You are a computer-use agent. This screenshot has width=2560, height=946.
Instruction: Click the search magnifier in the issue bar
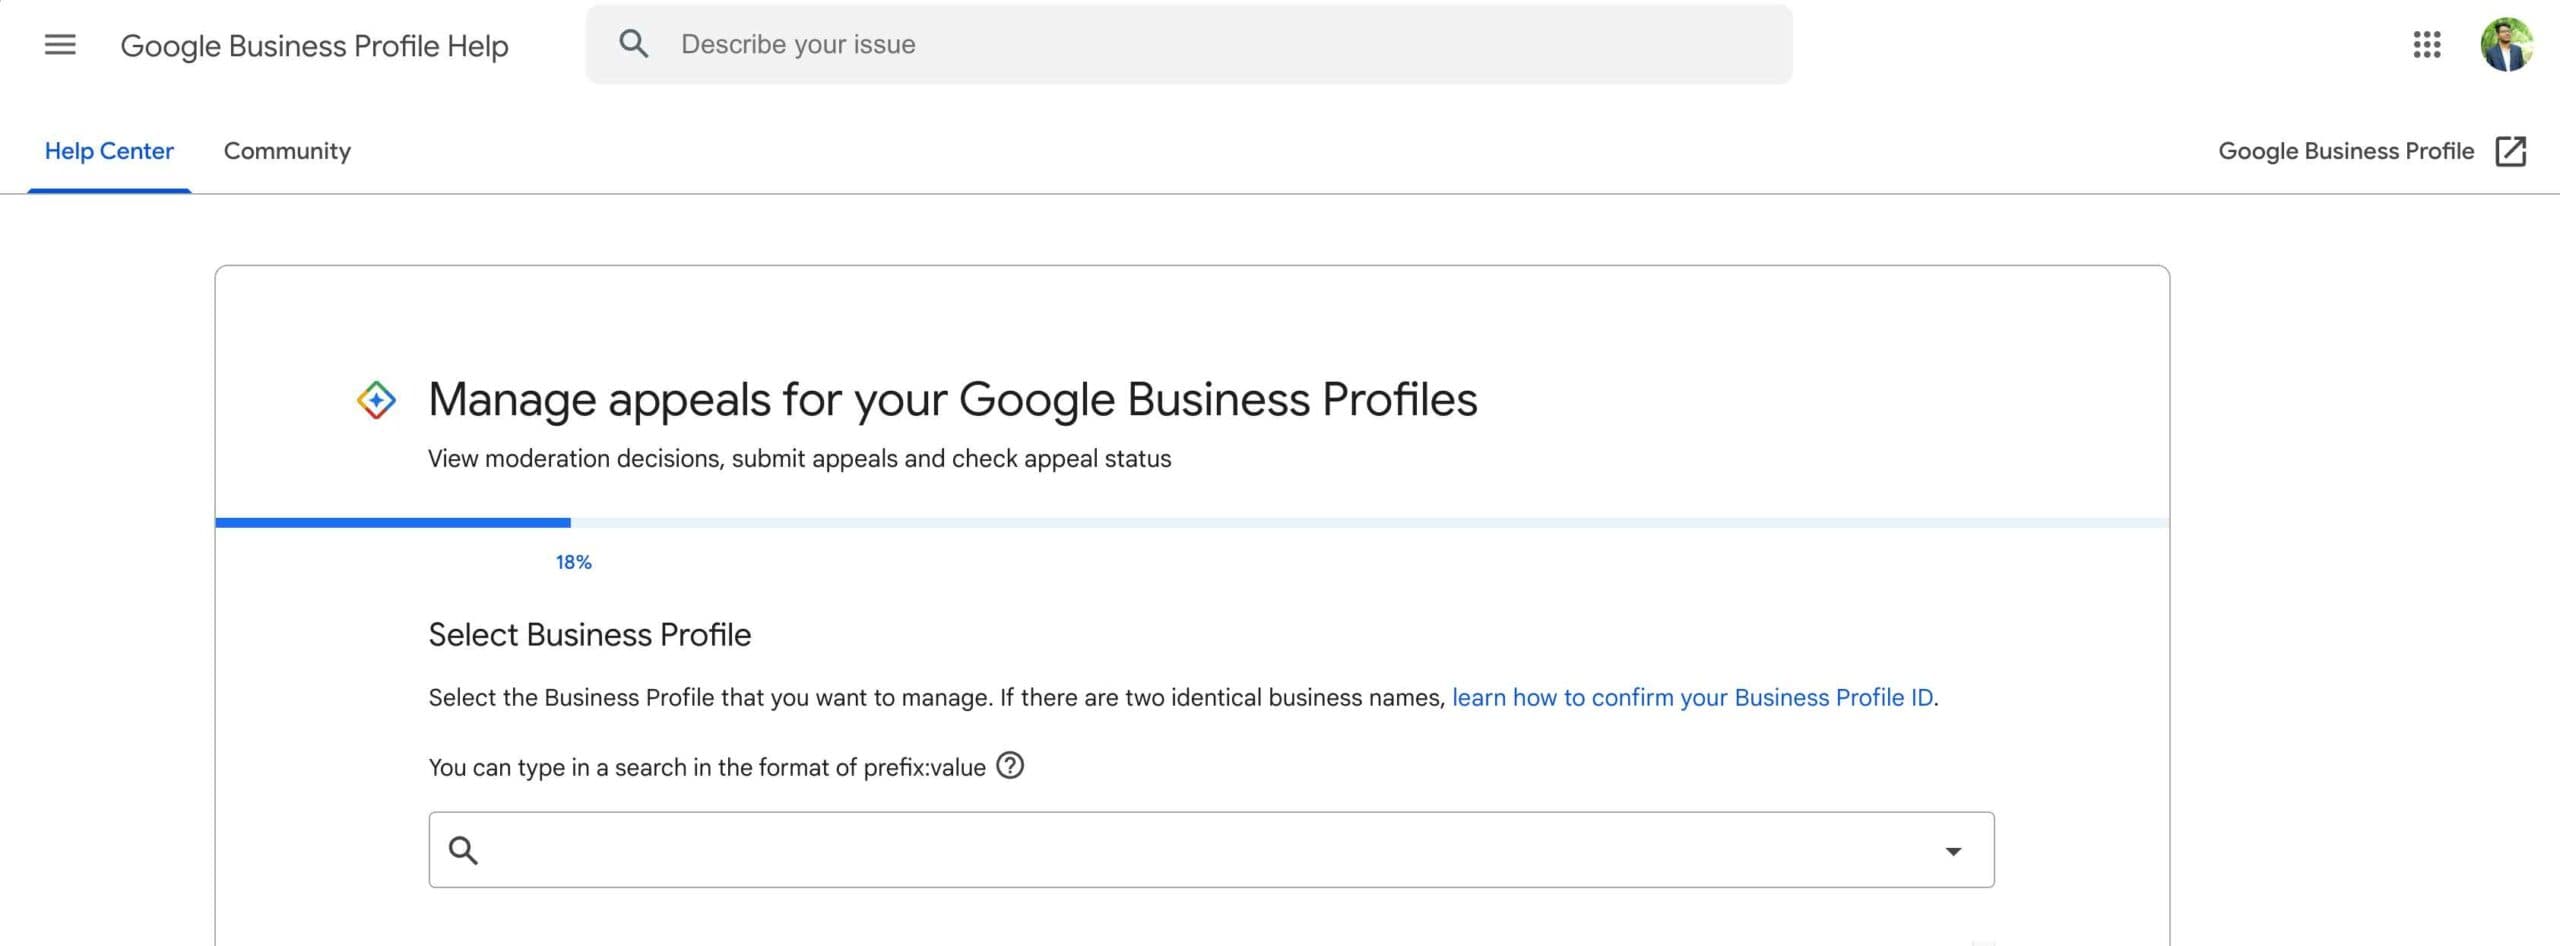click(x=634, y=44)
